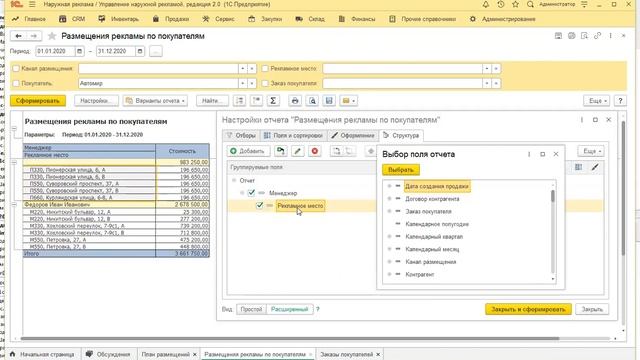Image resolution: width=640 pixels, height=360 pixels.
Task: Open calendar picker for end date 31.12.2020
Action: tap(140, 51)
